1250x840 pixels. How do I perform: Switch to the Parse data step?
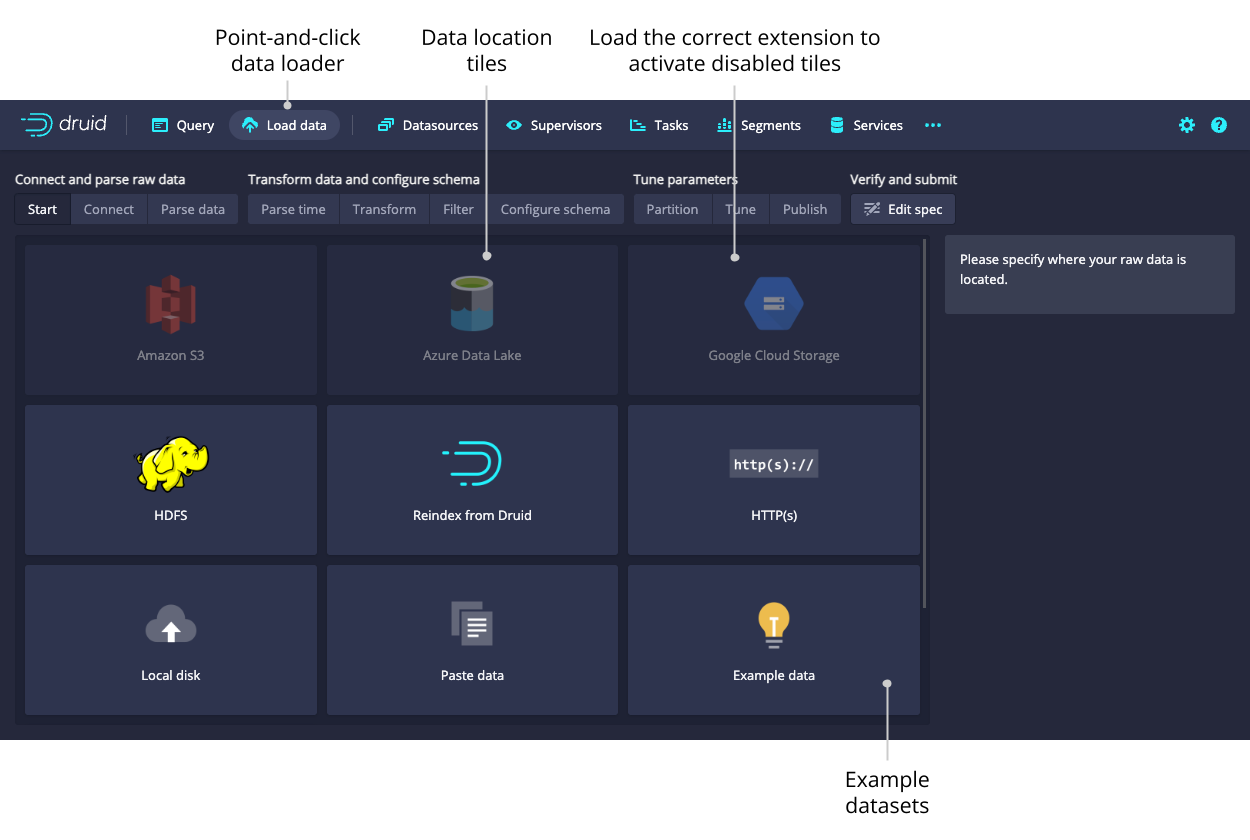tap(192, 209)
